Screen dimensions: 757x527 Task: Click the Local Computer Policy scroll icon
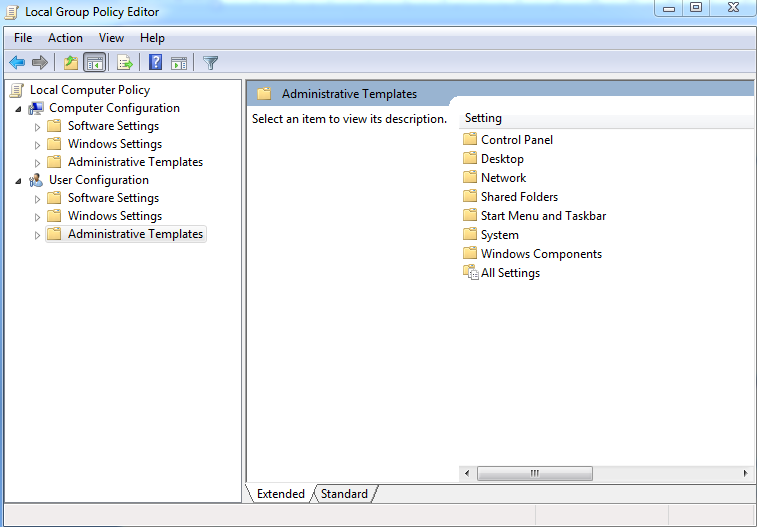click(x=16, y=90)
